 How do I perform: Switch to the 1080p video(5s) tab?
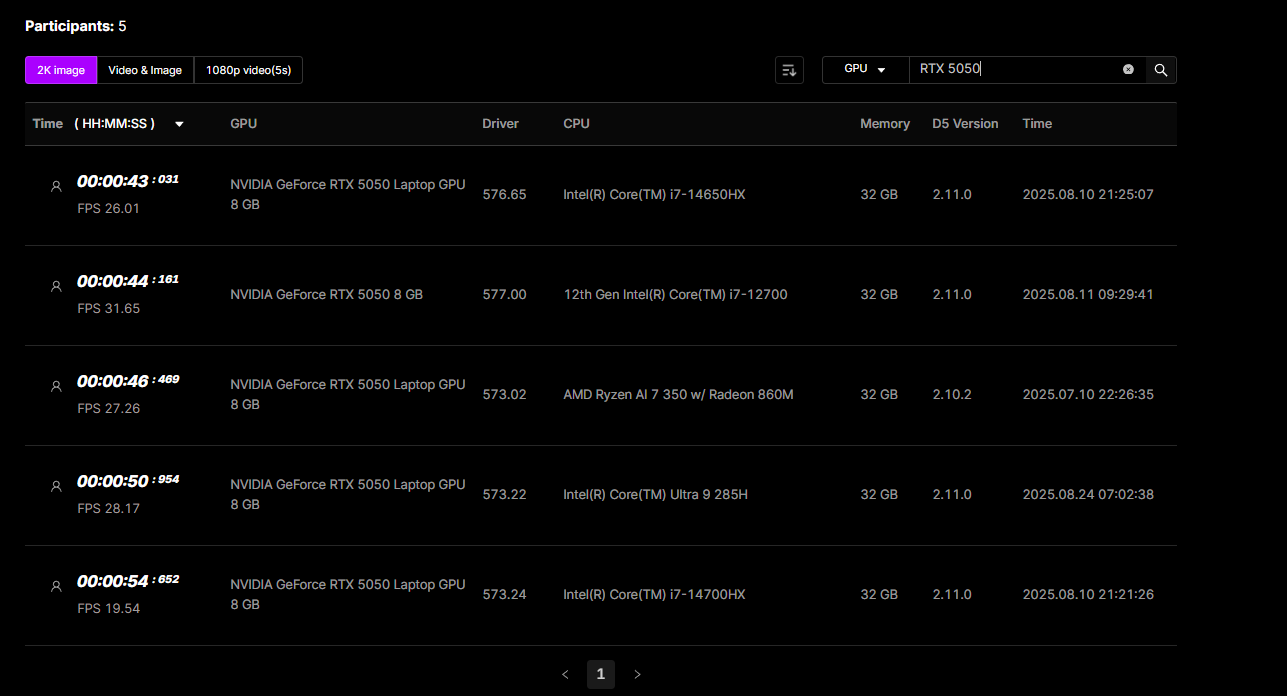[248, 70]
